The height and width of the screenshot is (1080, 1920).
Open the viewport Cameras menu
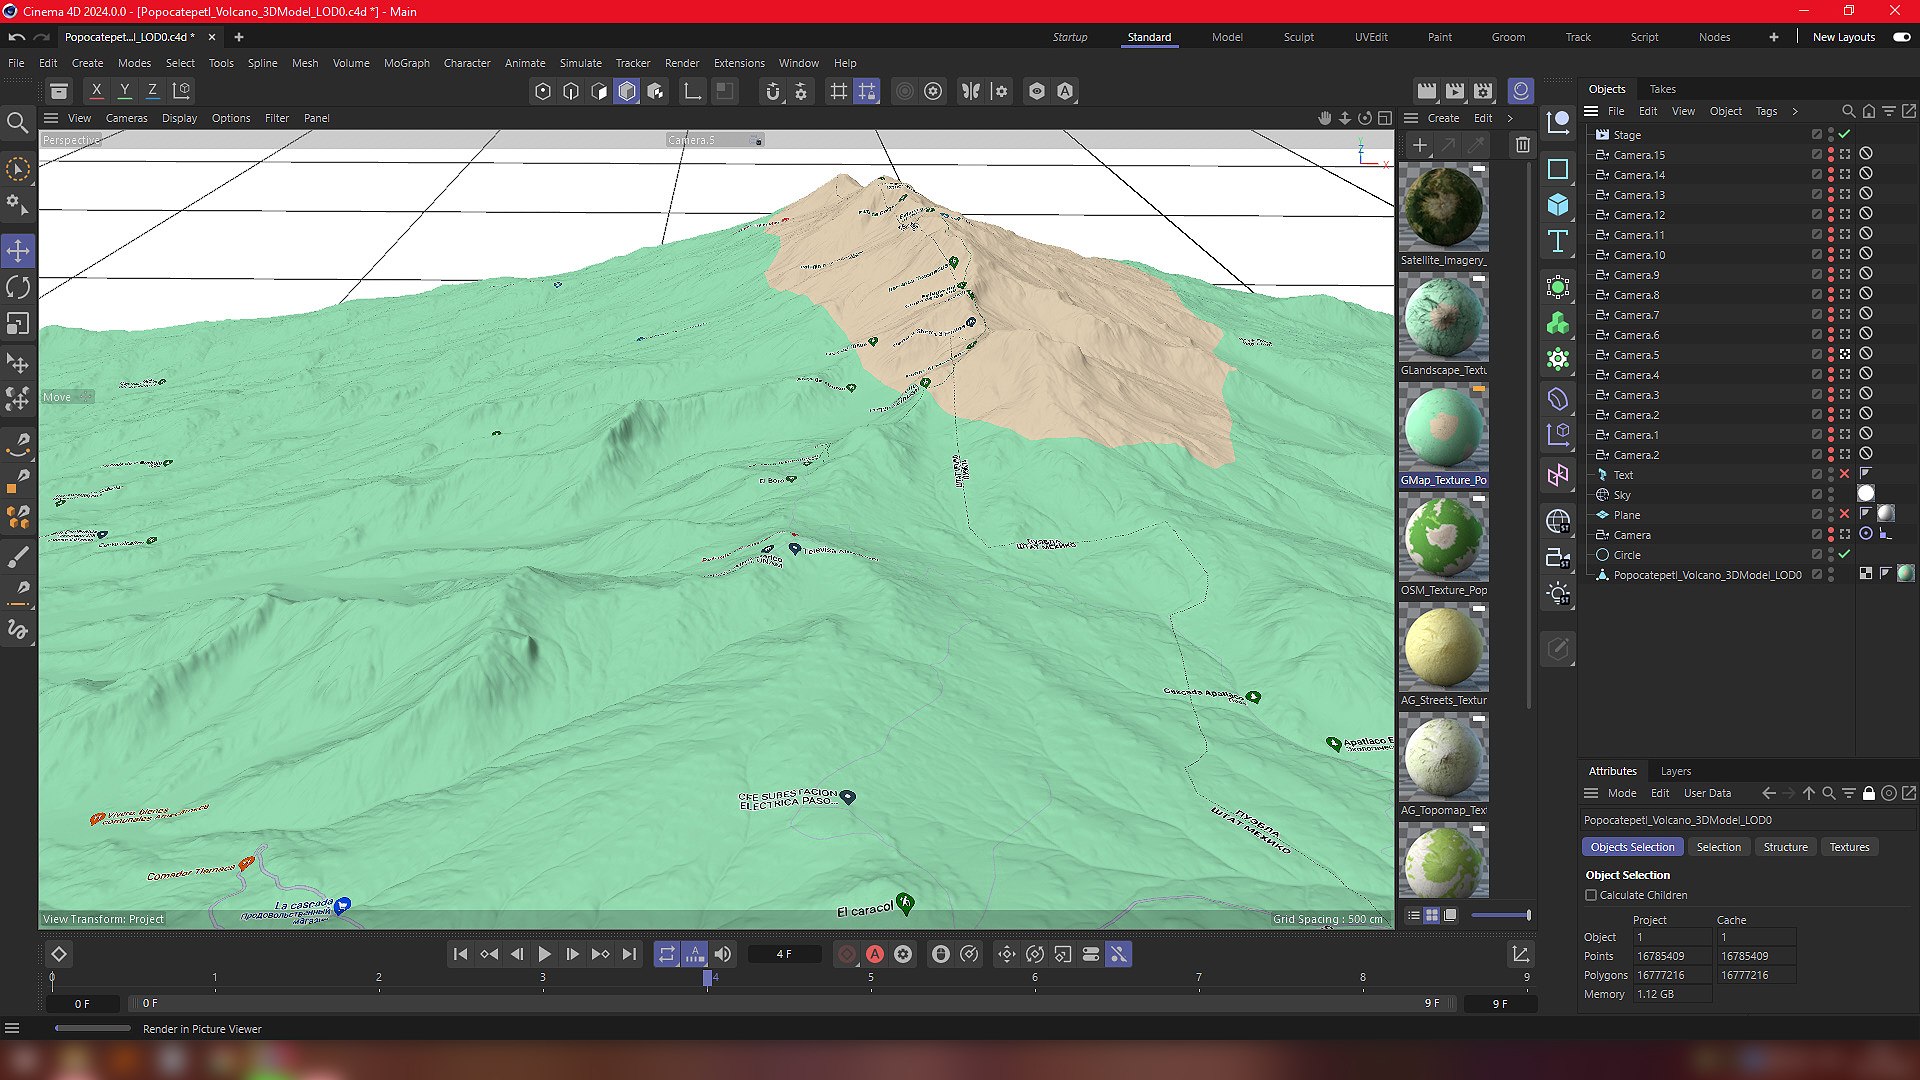[127, 118]
